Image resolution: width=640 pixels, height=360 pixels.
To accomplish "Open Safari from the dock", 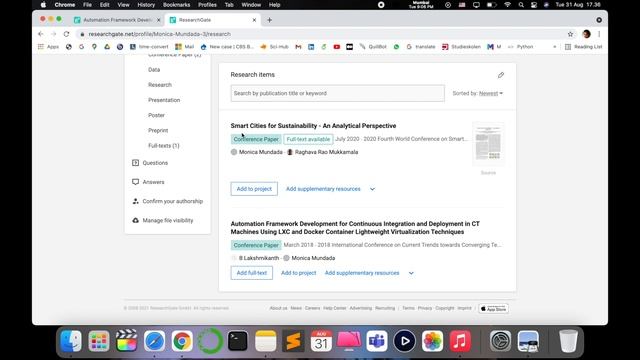I will pyautogui.click(x=154, y=341).
